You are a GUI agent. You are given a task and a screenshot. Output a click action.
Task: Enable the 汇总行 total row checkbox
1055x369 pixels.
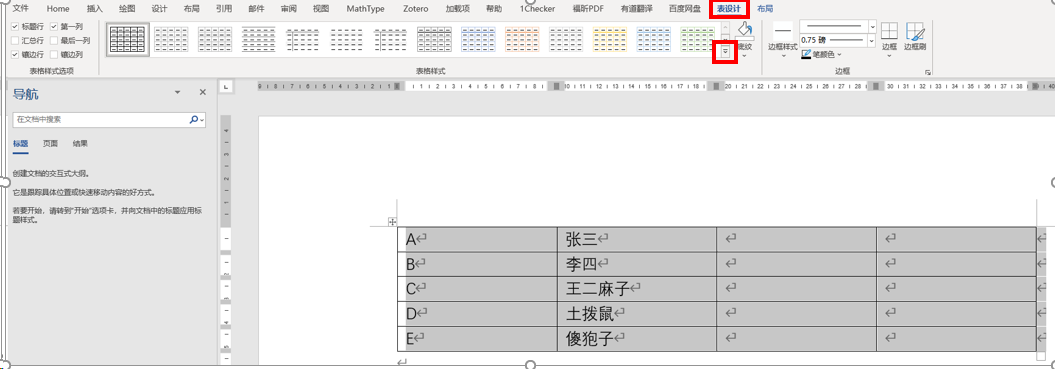(15, 40)
